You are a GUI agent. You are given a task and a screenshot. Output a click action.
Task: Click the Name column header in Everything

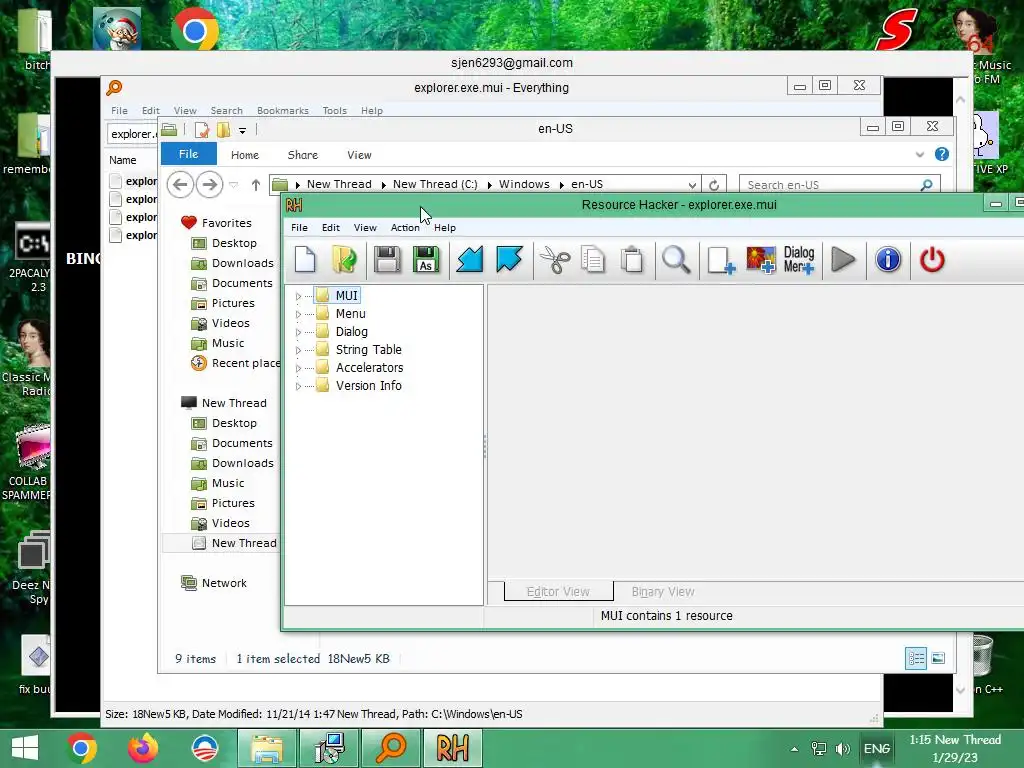pyautogui.click(x=123, y=160)
